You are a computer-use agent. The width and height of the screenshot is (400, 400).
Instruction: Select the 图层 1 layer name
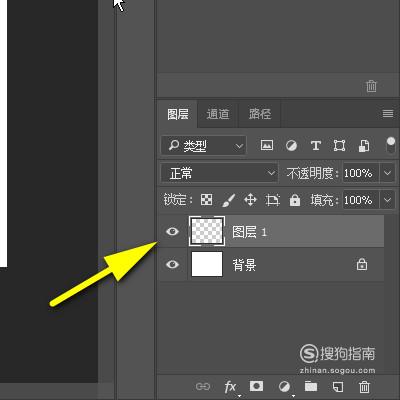(x=249, y=232)
